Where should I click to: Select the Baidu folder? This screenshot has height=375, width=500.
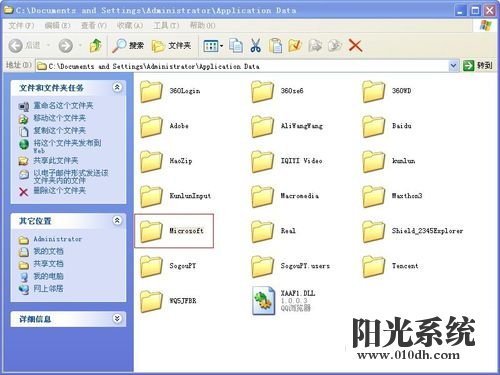(387, 126)
